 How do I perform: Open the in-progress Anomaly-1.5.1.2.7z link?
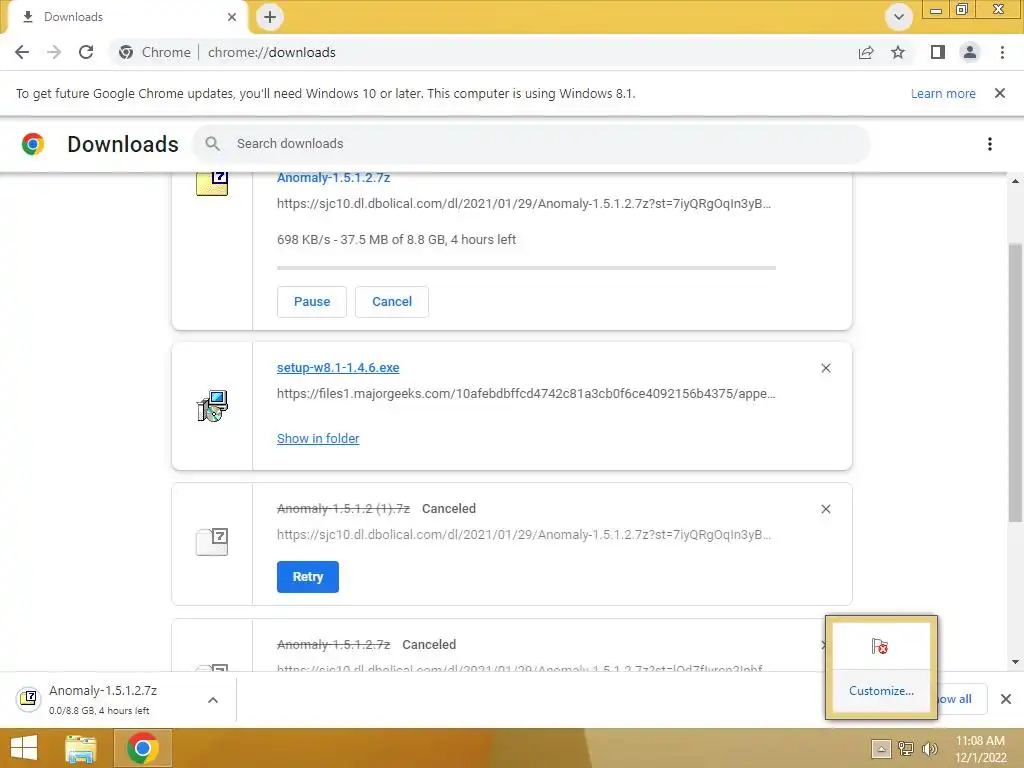[x=334, y=178]
